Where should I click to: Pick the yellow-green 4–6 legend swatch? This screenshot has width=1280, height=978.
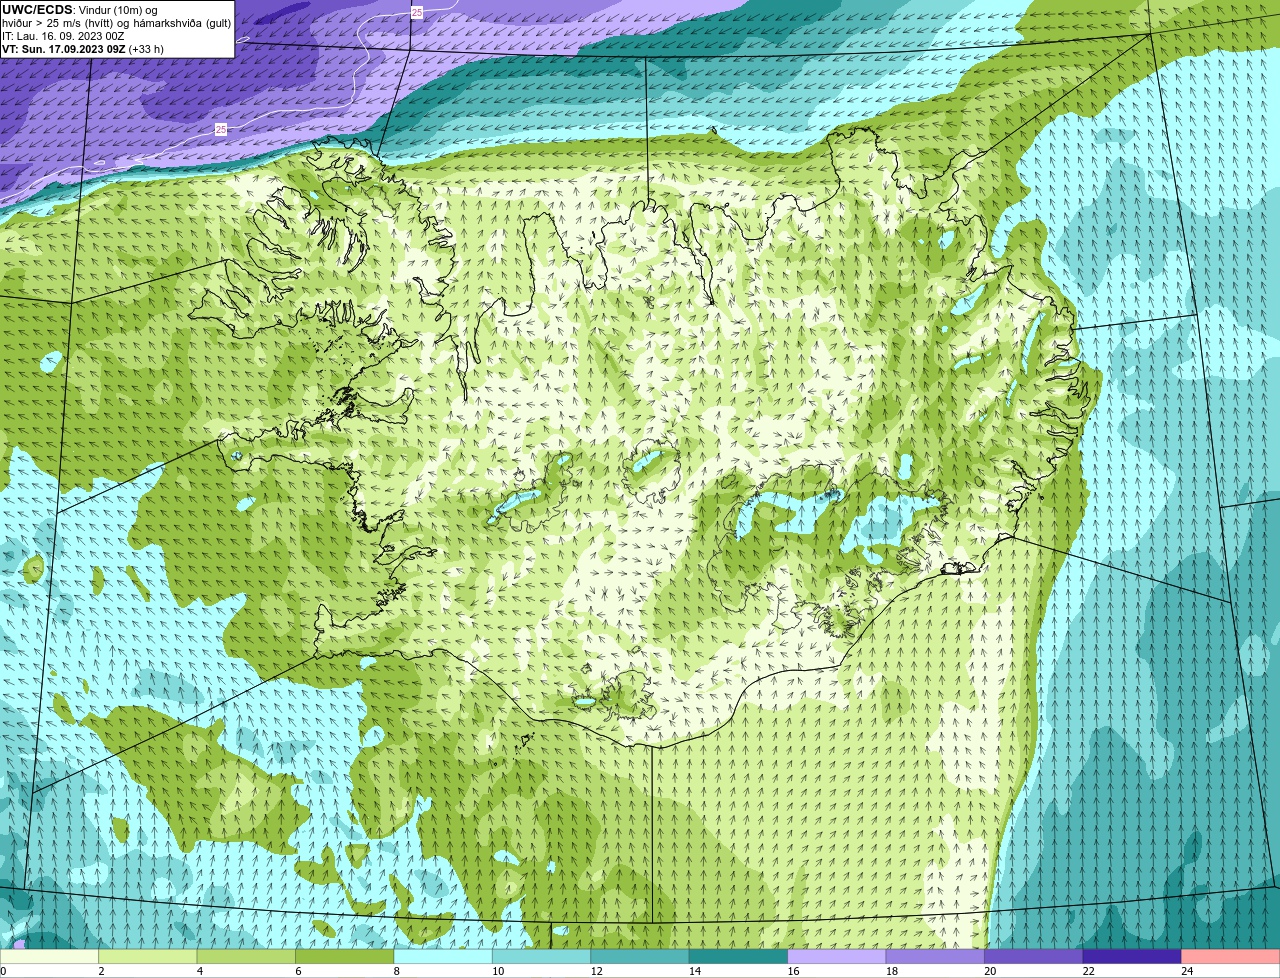[x=247, y=956]
